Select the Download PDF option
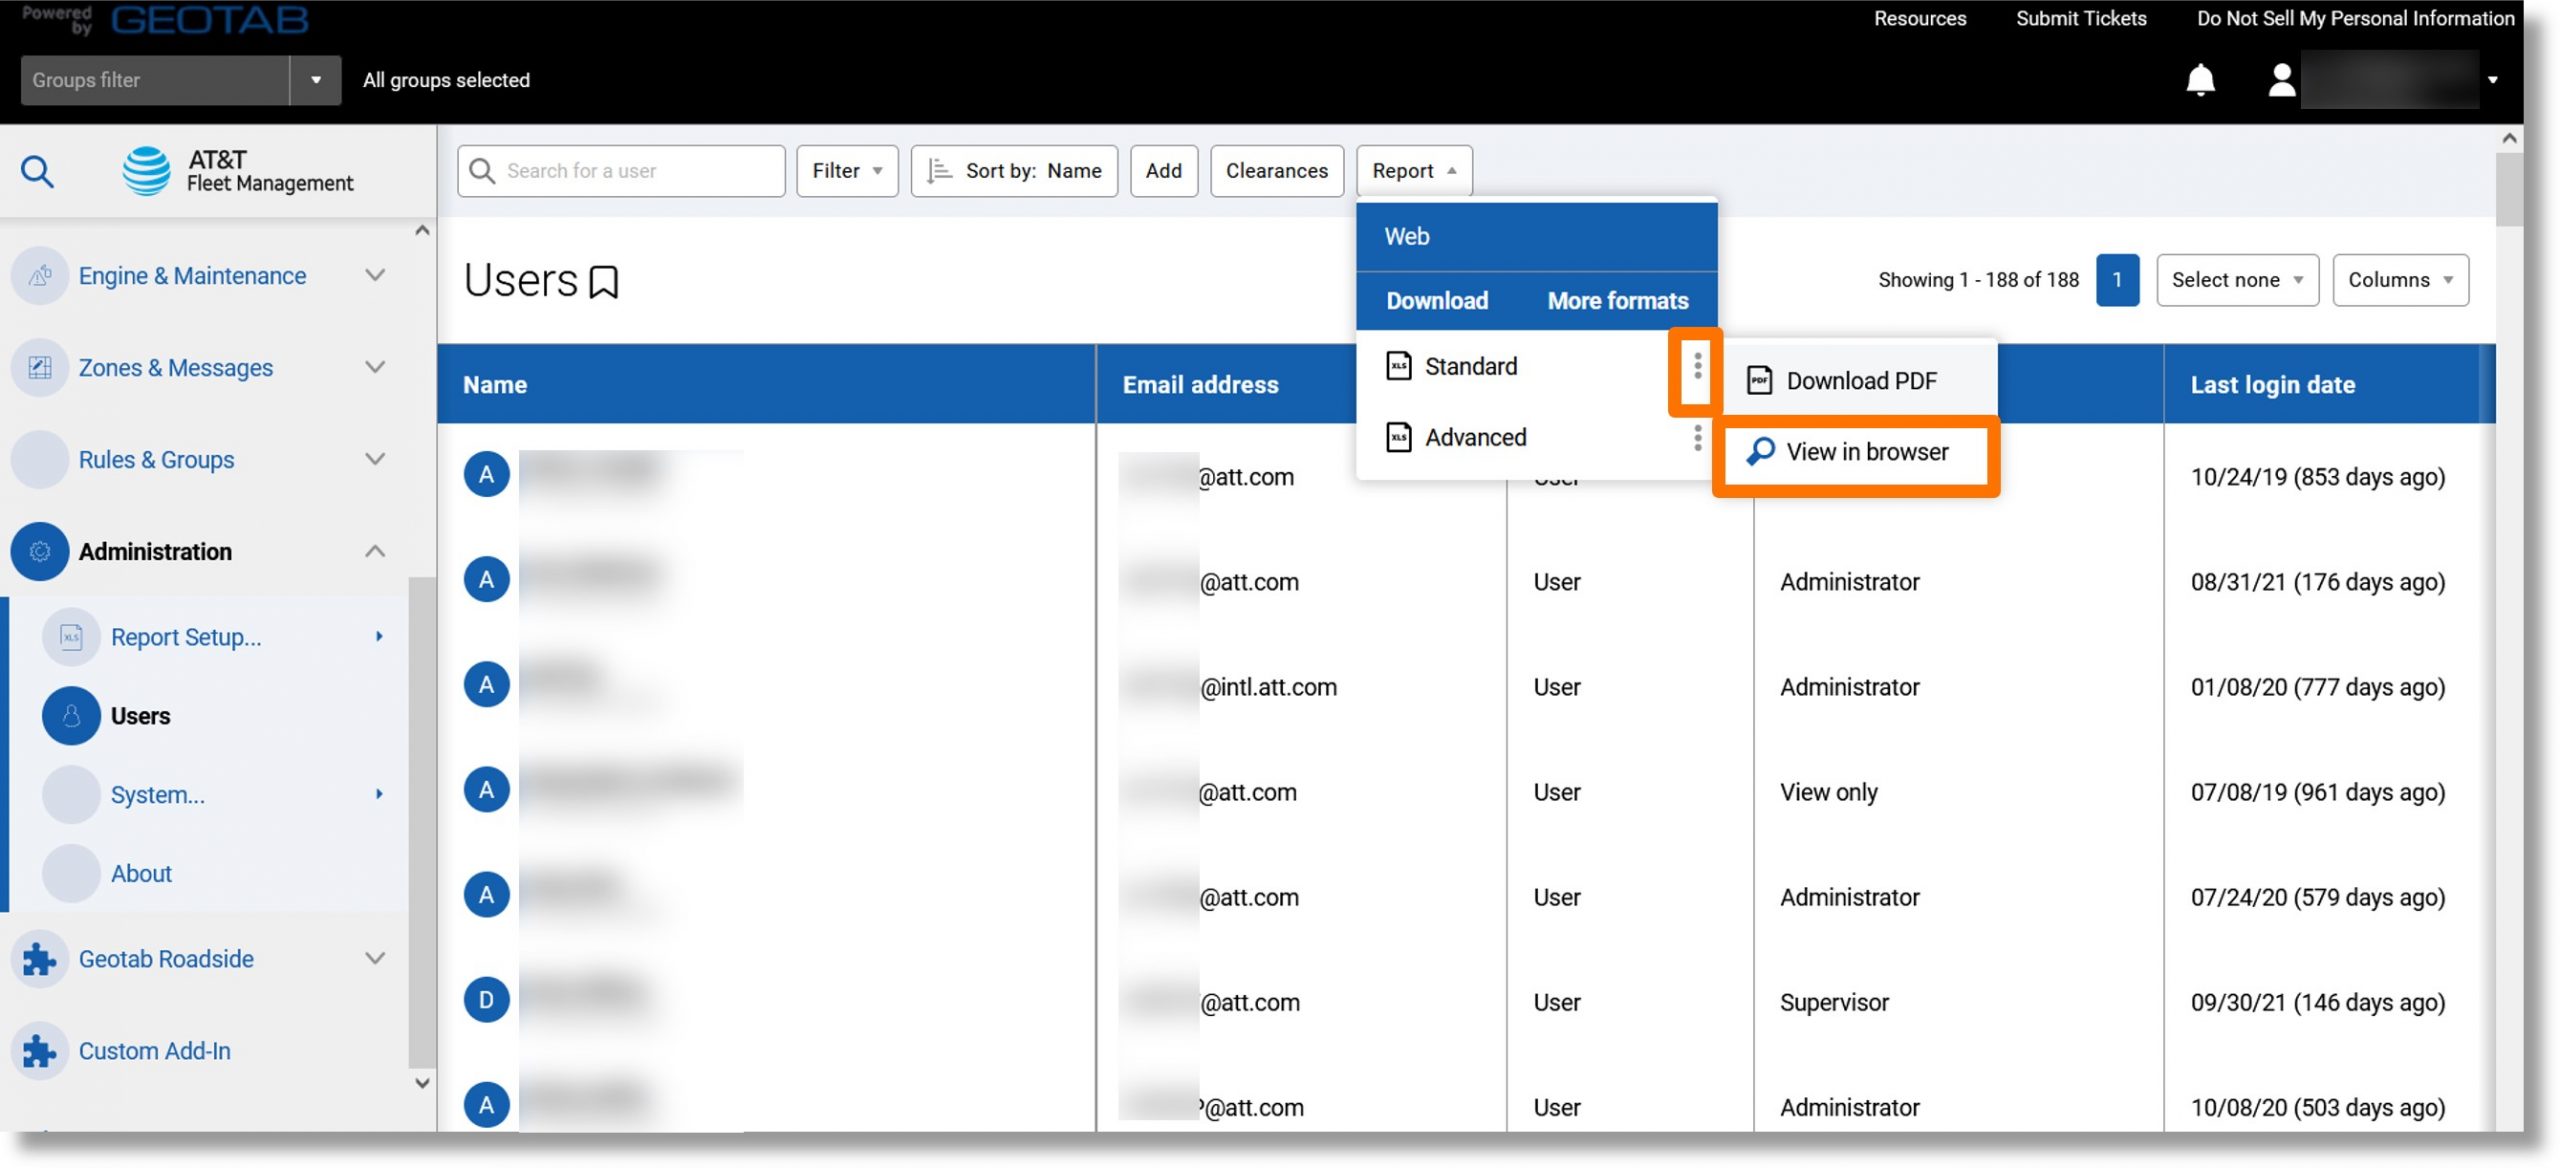 click(x=1861, y=379)
